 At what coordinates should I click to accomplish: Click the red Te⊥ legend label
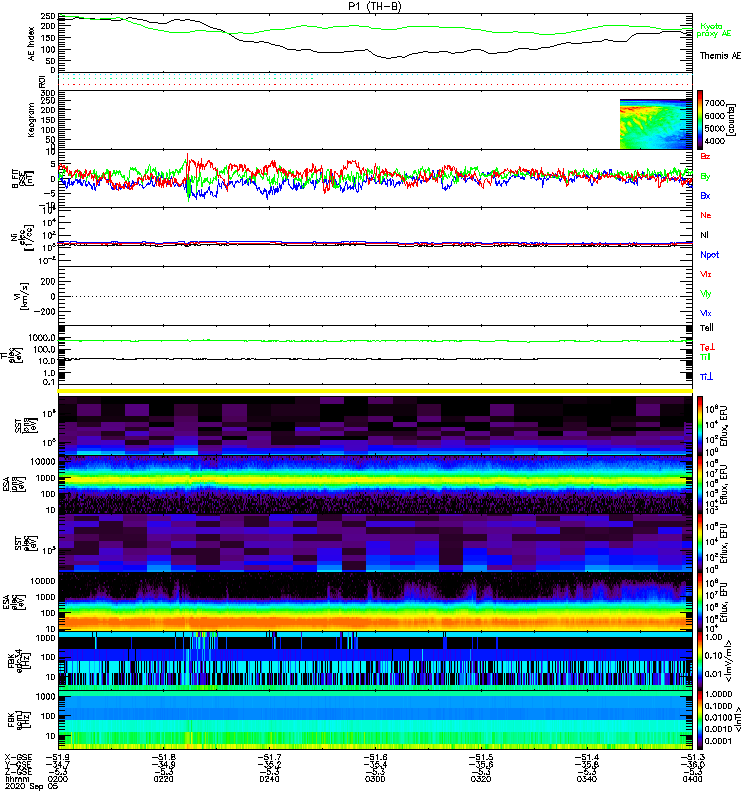(x=707, y=347)
